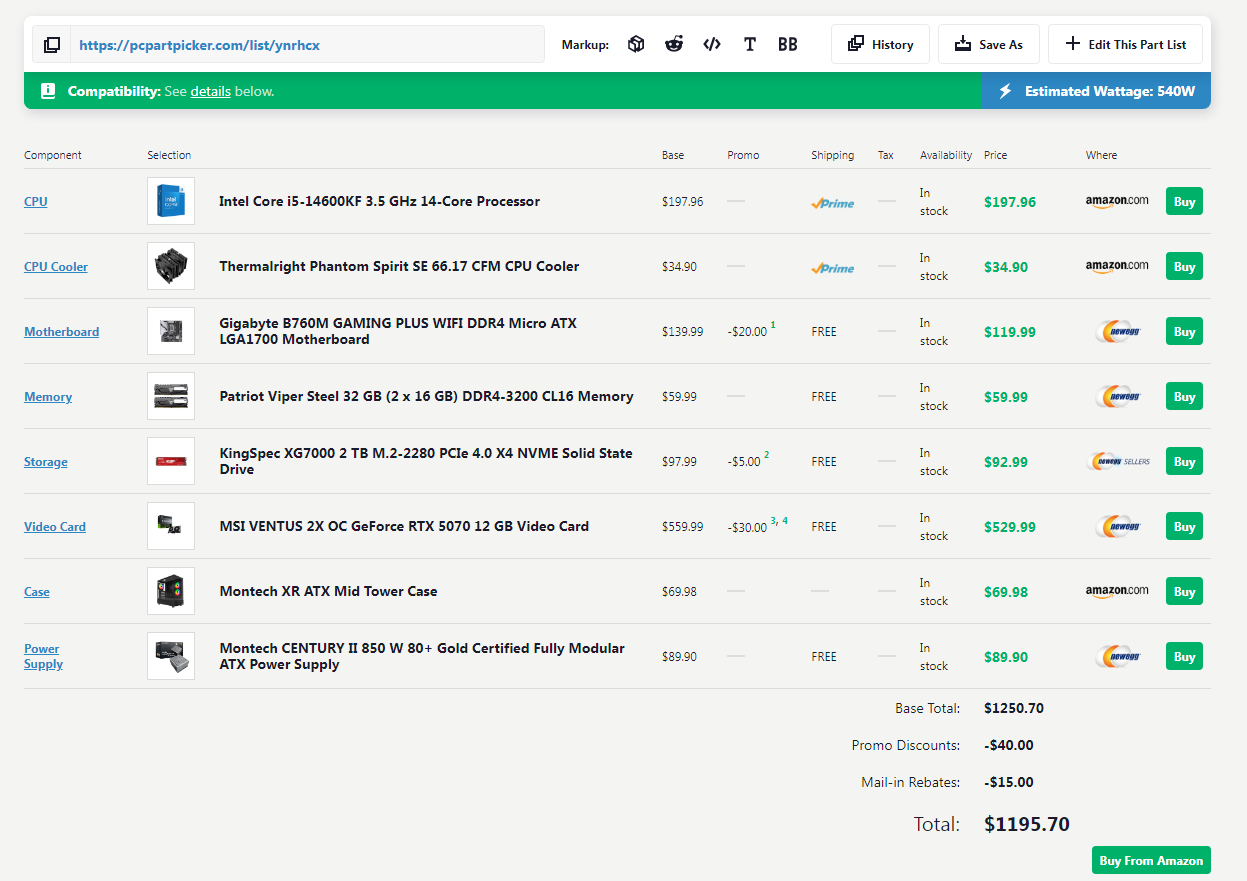Open the Video Card component link
This screenshot has height=881, width=1247.
55,526
